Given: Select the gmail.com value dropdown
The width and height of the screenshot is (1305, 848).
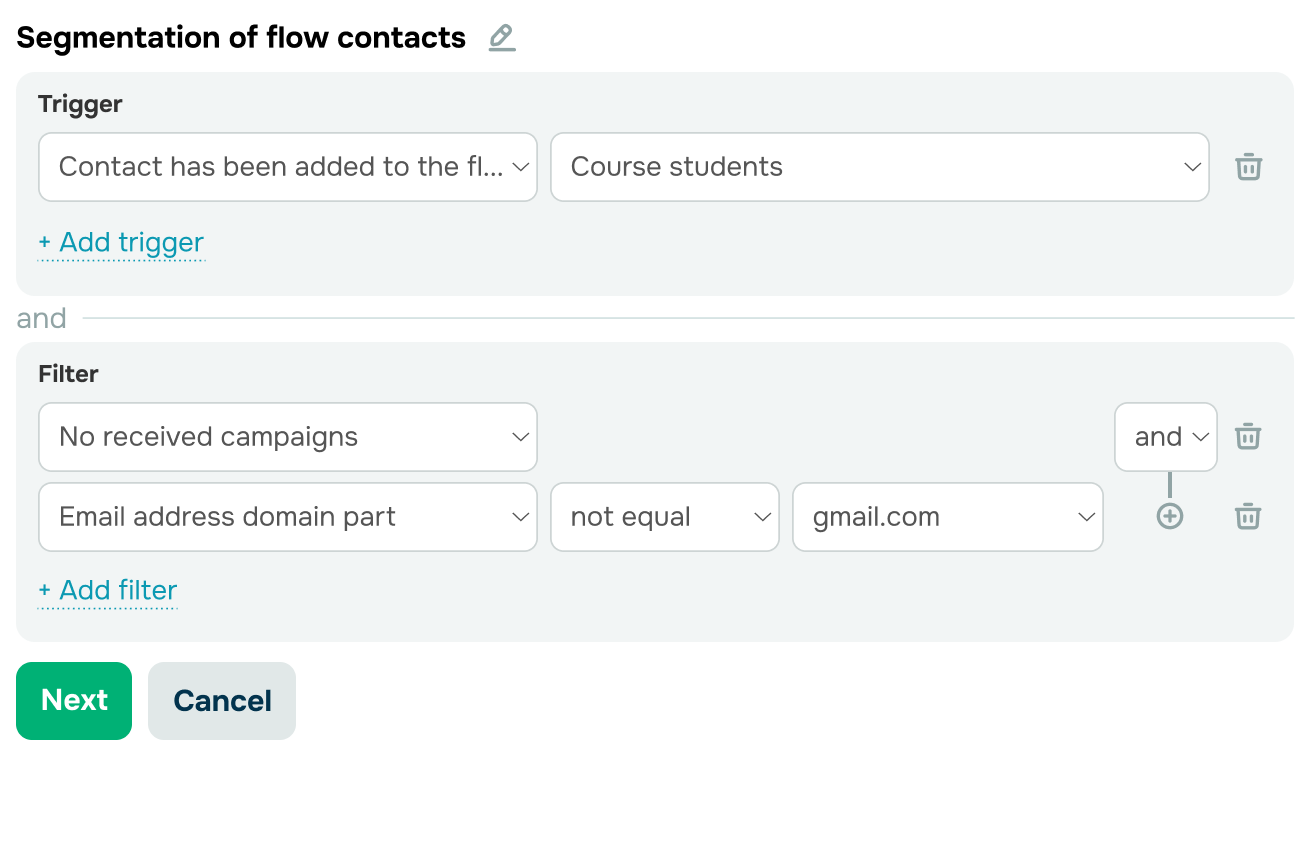Looking at the screenshot, I should [x=947, y=517].
